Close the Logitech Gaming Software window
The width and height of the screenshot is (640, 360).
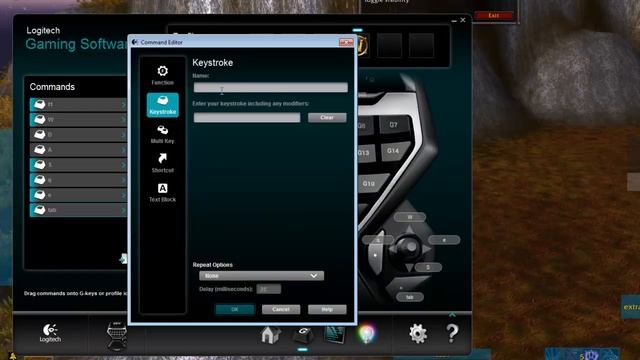tap(463, 20)
